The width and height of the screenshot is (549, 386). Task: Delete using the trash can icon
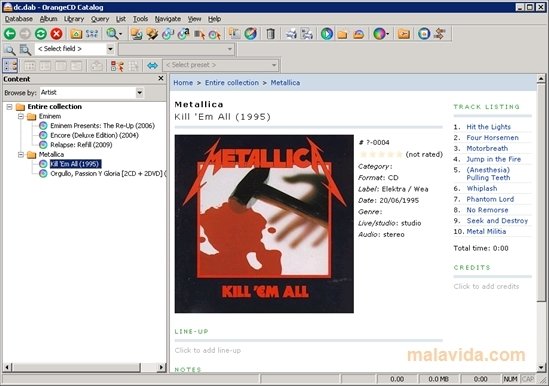(x=270, y=34)
